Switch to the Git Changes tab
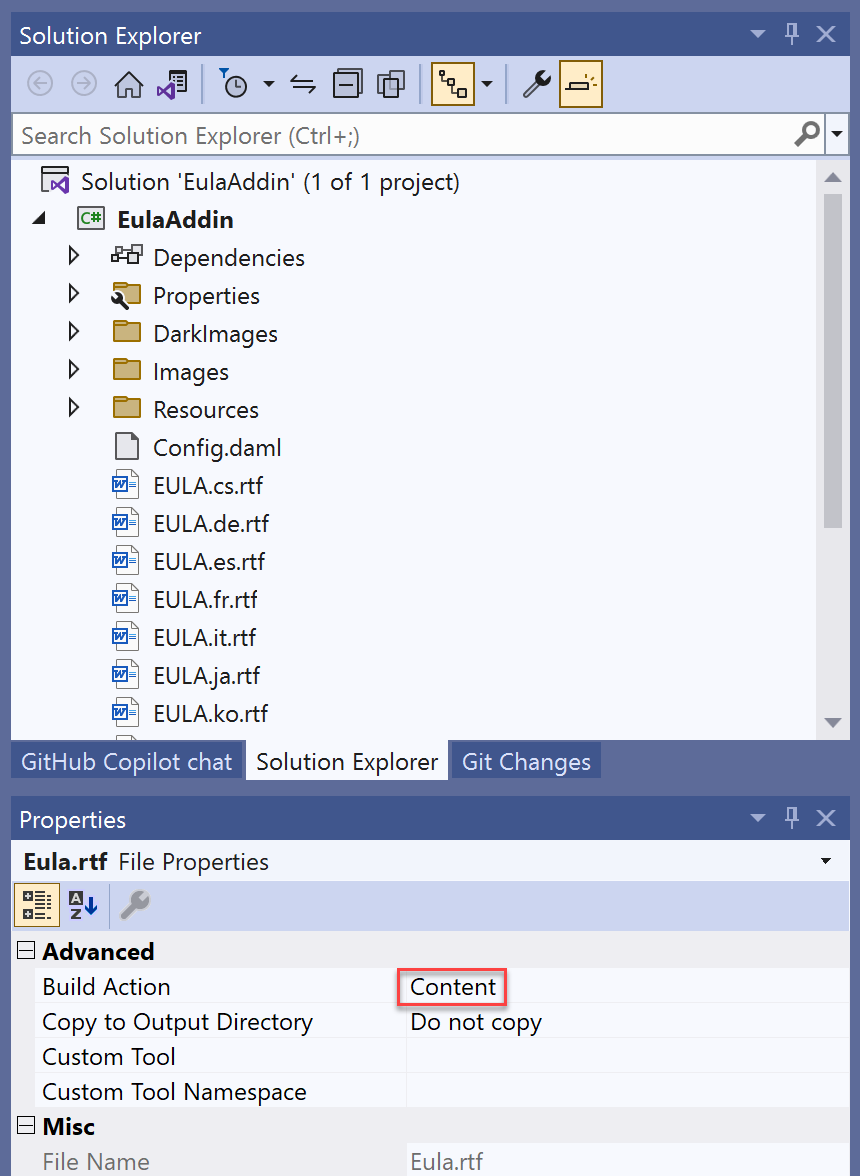The image size is (860, 1176). tap(526, 762)
